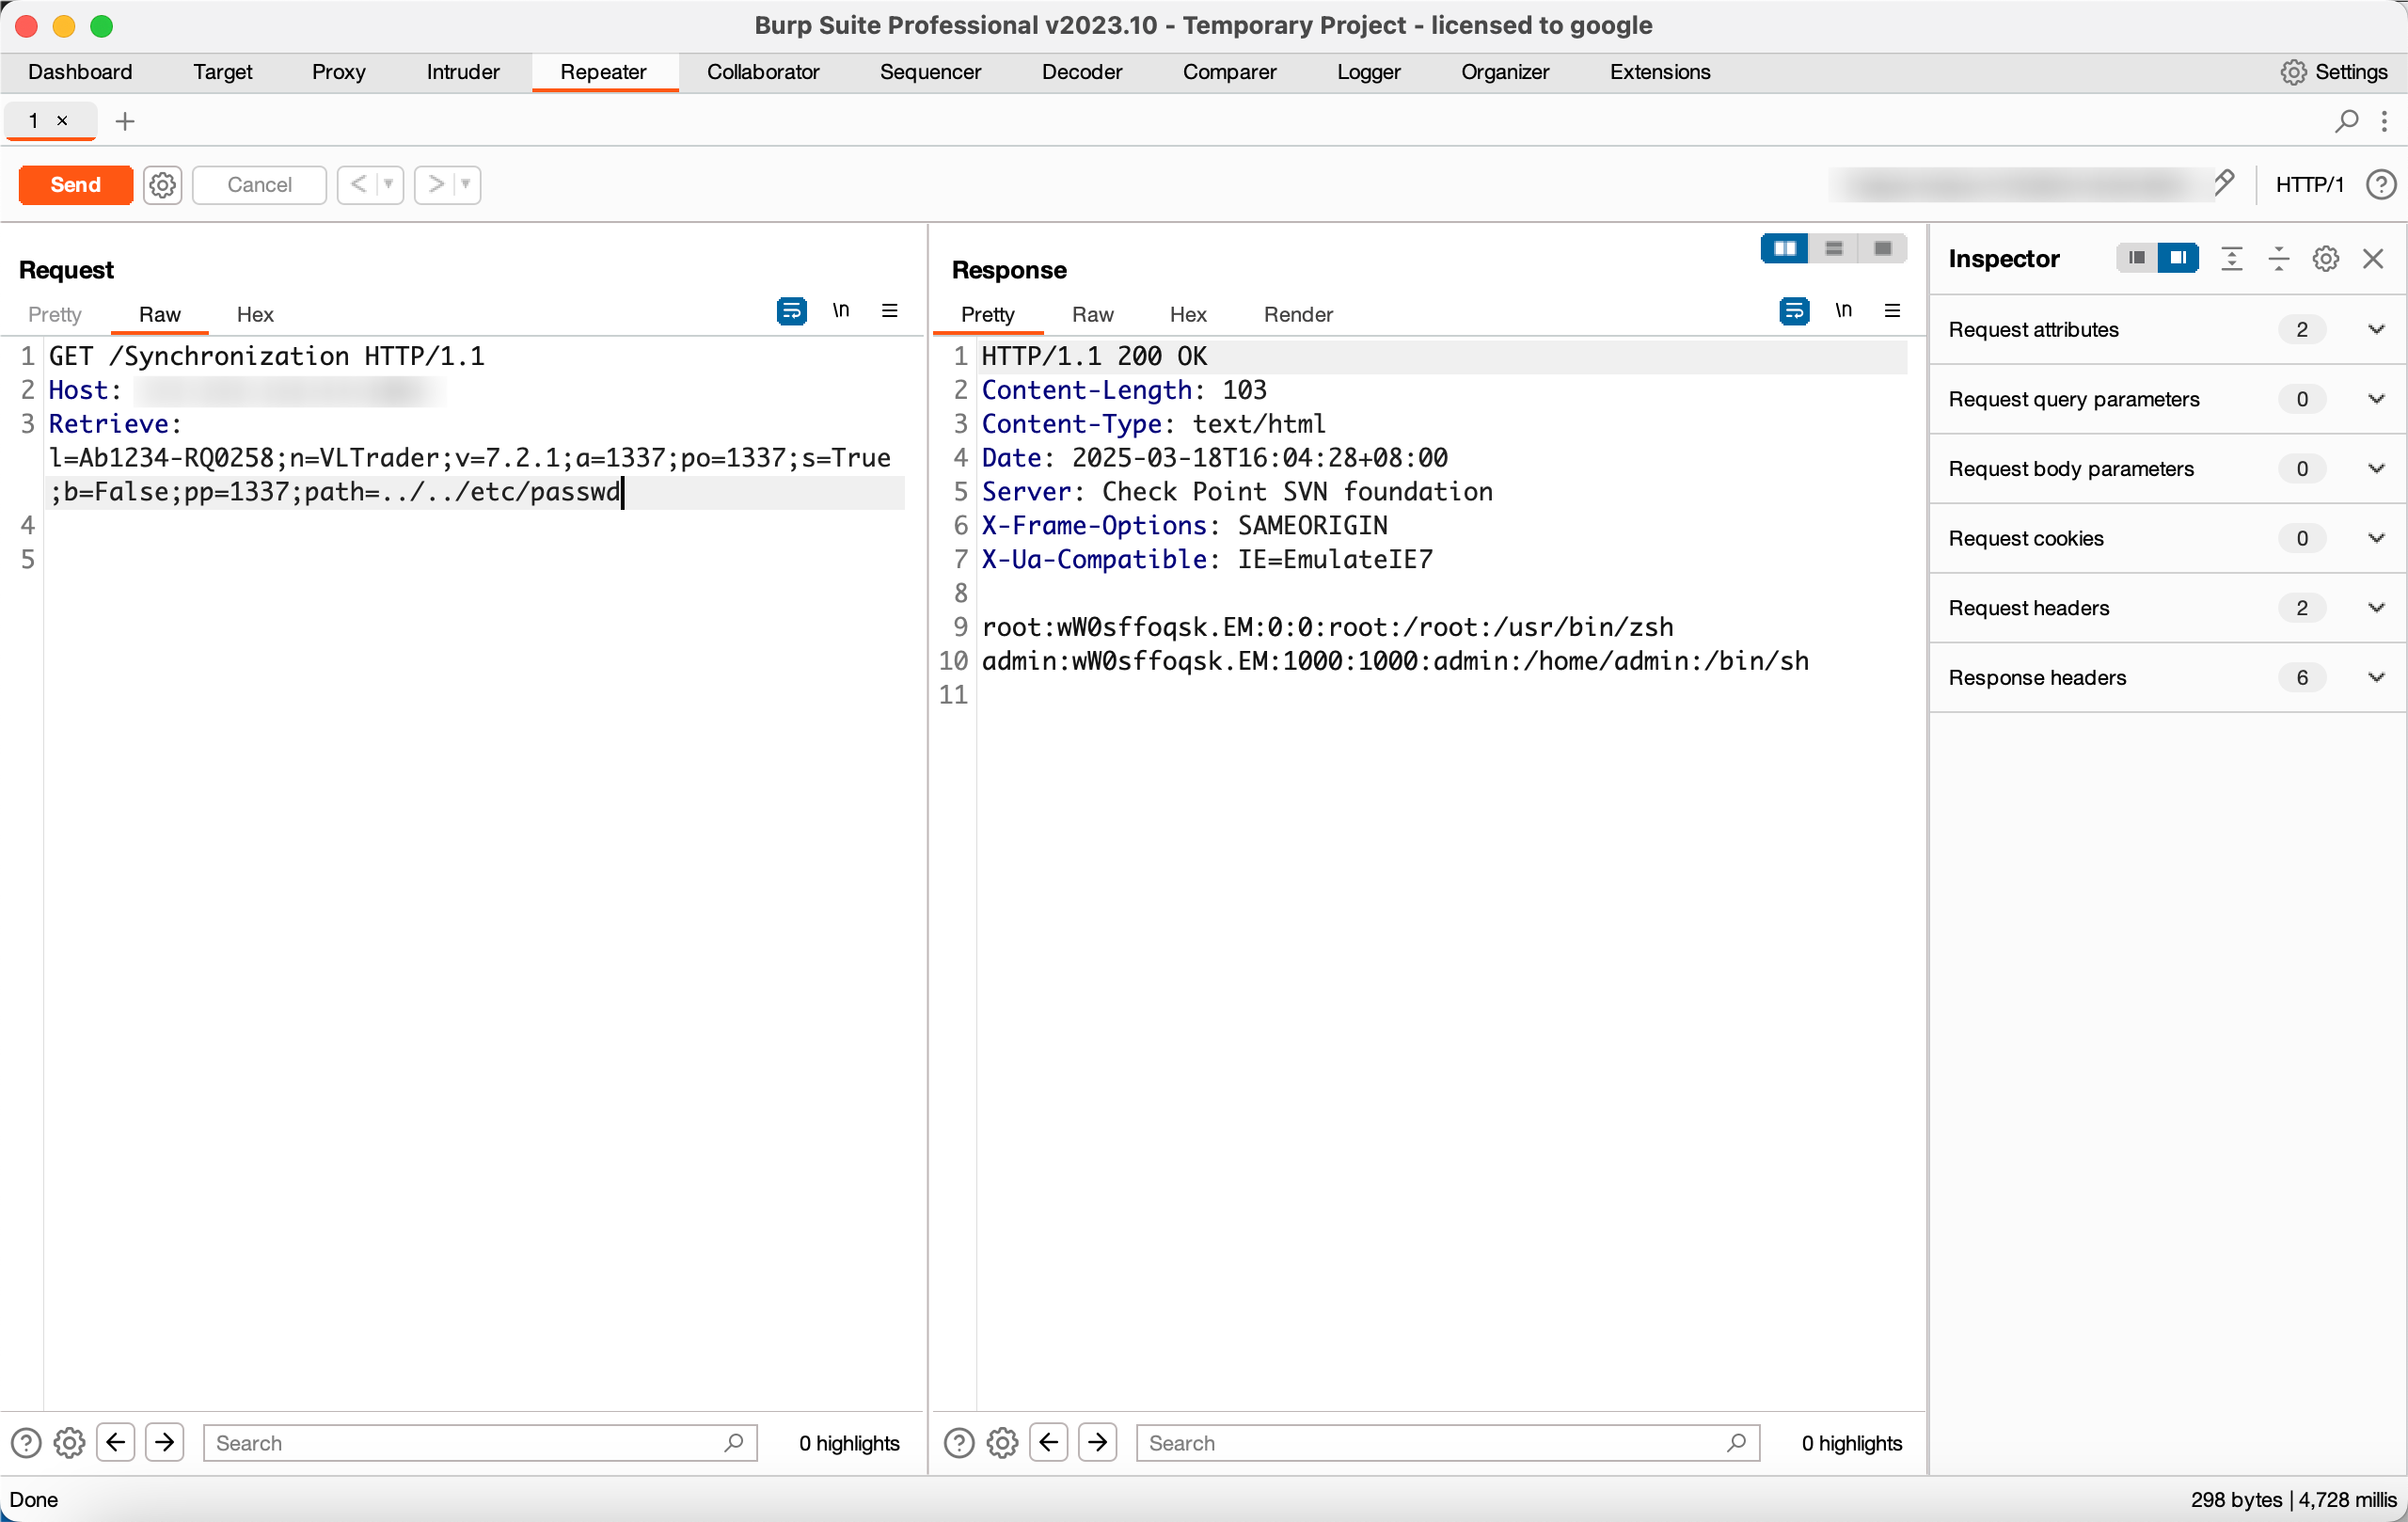Toggle non-printable characters in Request editor
2408x1522 pixels.
841,311
